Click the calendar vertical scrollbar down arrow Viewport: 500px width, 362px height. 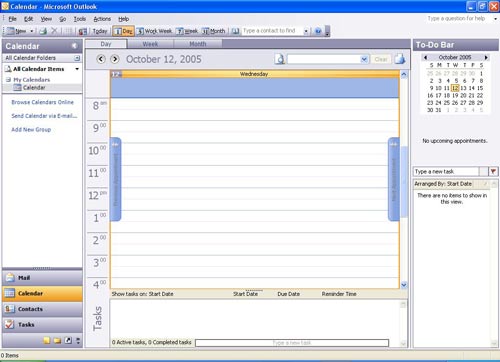(404, 285)
